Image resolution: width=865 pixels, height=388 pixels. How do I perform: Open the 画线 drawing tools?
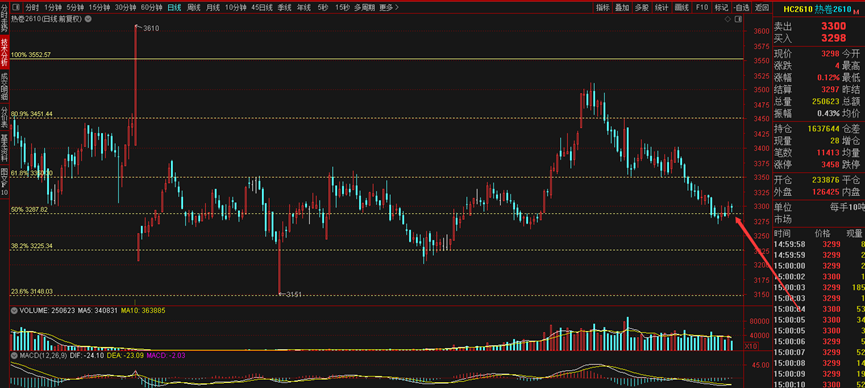click(x=682, y=8)
